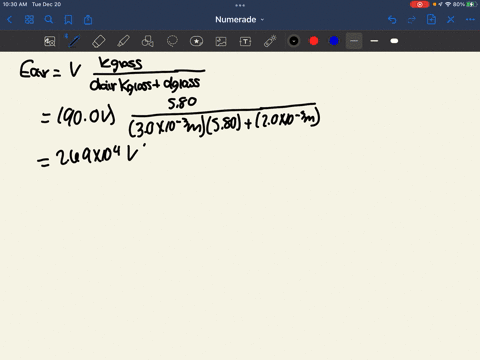Viewport: 480px width, 360px height.
Task: Redo the last action
Action: (x=412, y=20)
